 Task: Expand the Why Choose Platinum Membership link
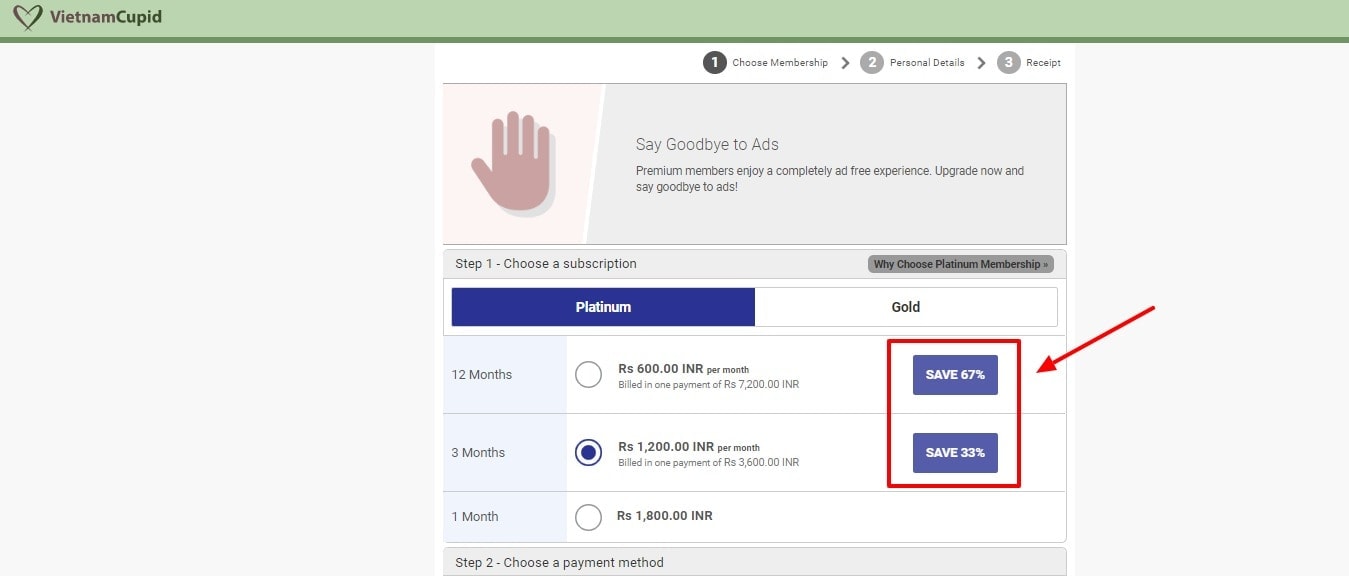pos(958,263)
